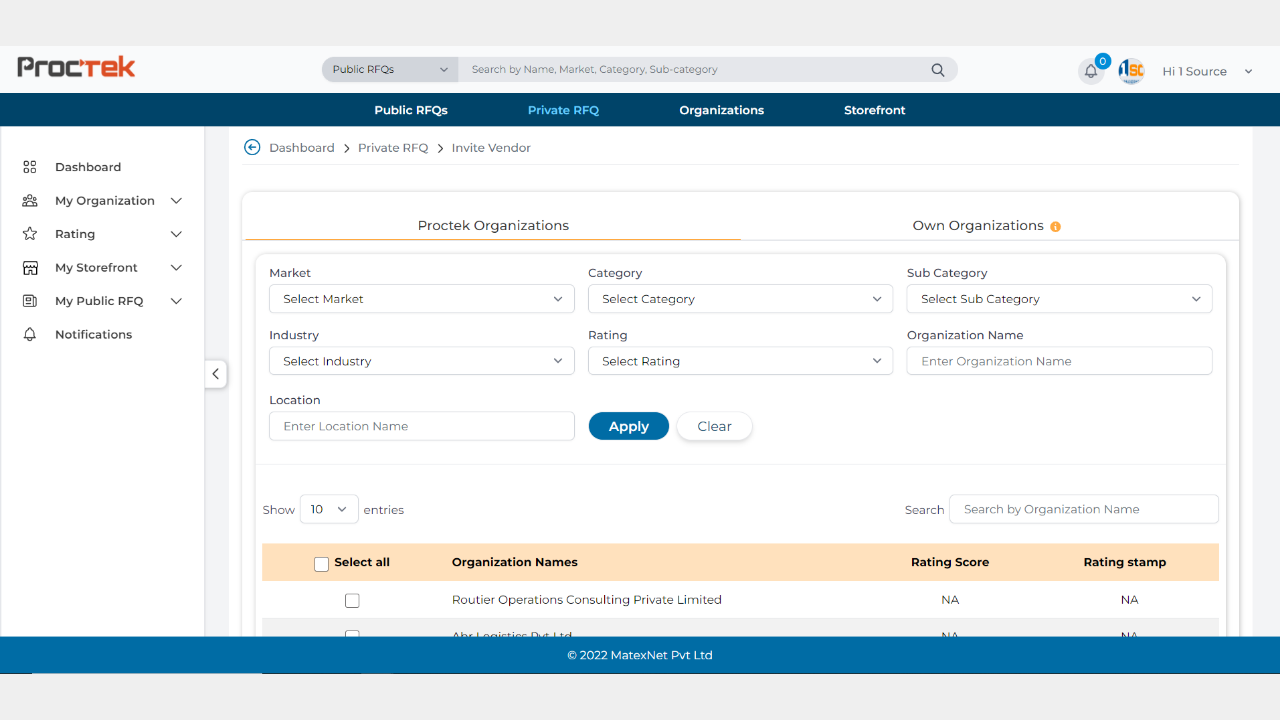
Task: Click the search magnifier icon
Action: coord(937,70)
